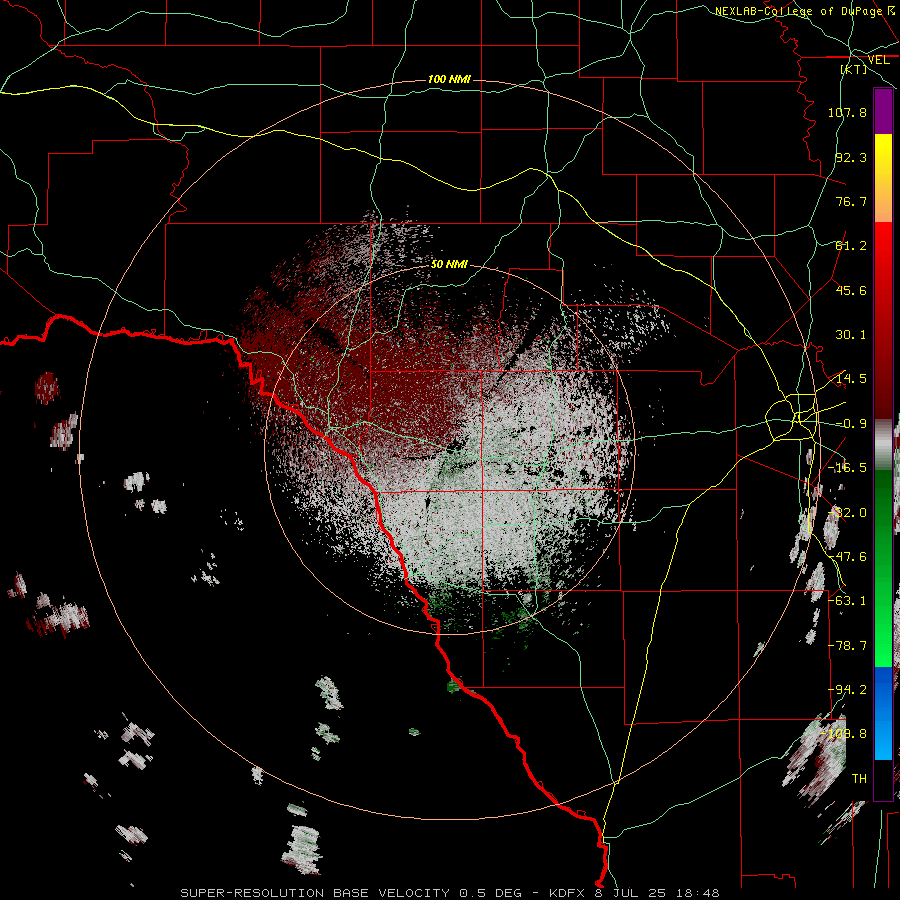Pick the blue segment of color bar

click(x=883, y=713)
